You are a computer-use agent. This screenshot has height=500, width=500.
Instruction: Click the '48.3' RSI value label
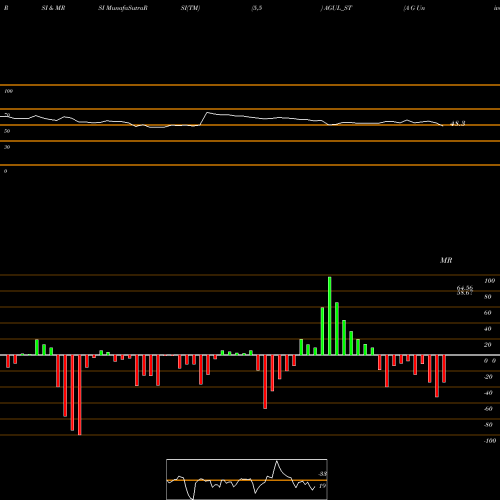(458, 124)
